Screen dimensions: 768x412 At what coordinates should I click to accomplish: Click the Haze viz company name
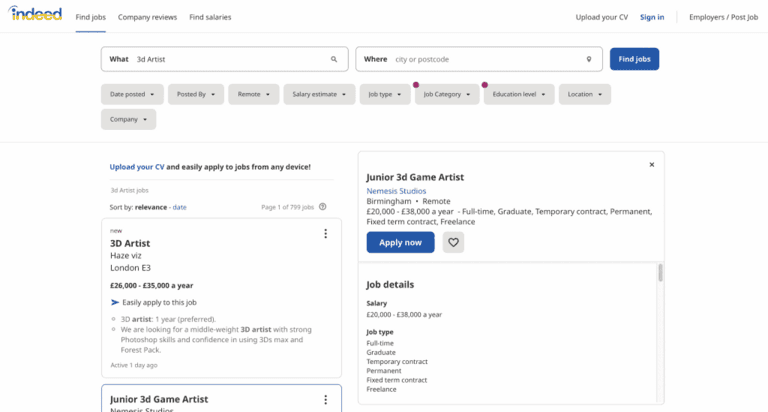(125, 256)
